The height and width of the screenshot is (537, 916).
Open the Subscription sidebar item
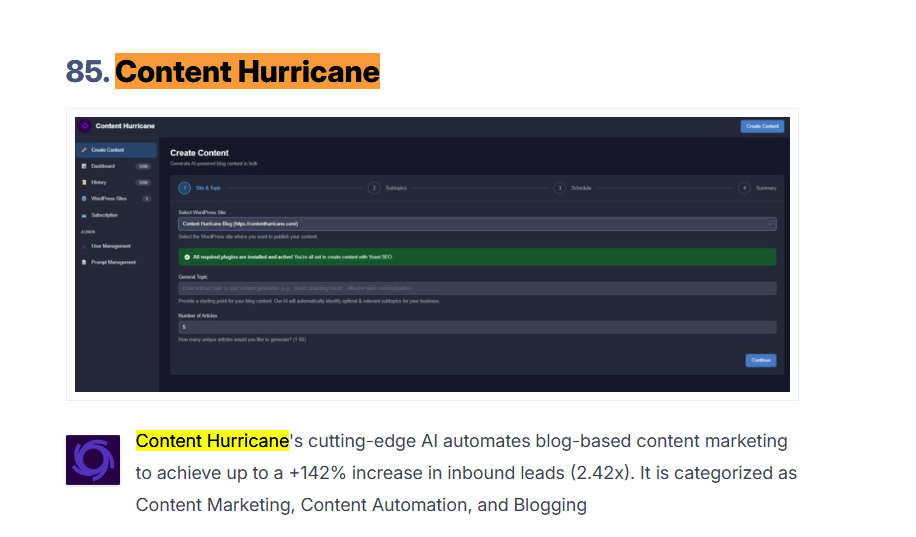click(116, 215)
